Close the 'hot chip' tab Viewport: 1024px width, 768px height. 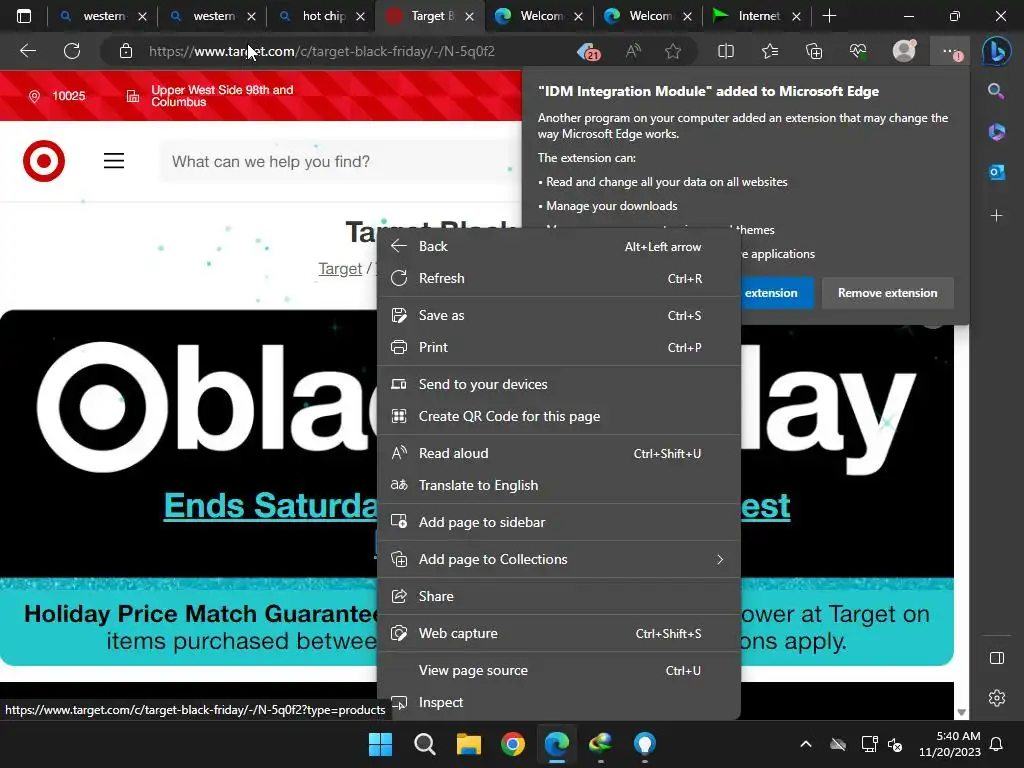(360, 16)
